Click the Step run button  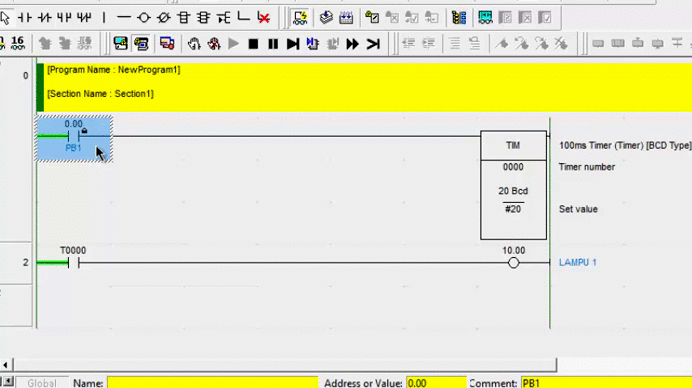[293, 44]
